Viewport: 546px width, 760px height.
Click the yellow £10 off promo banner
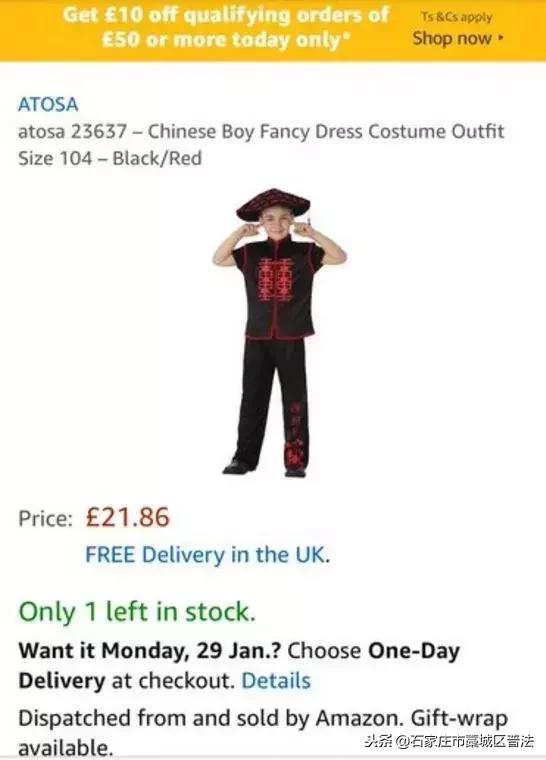coord(273,30)
